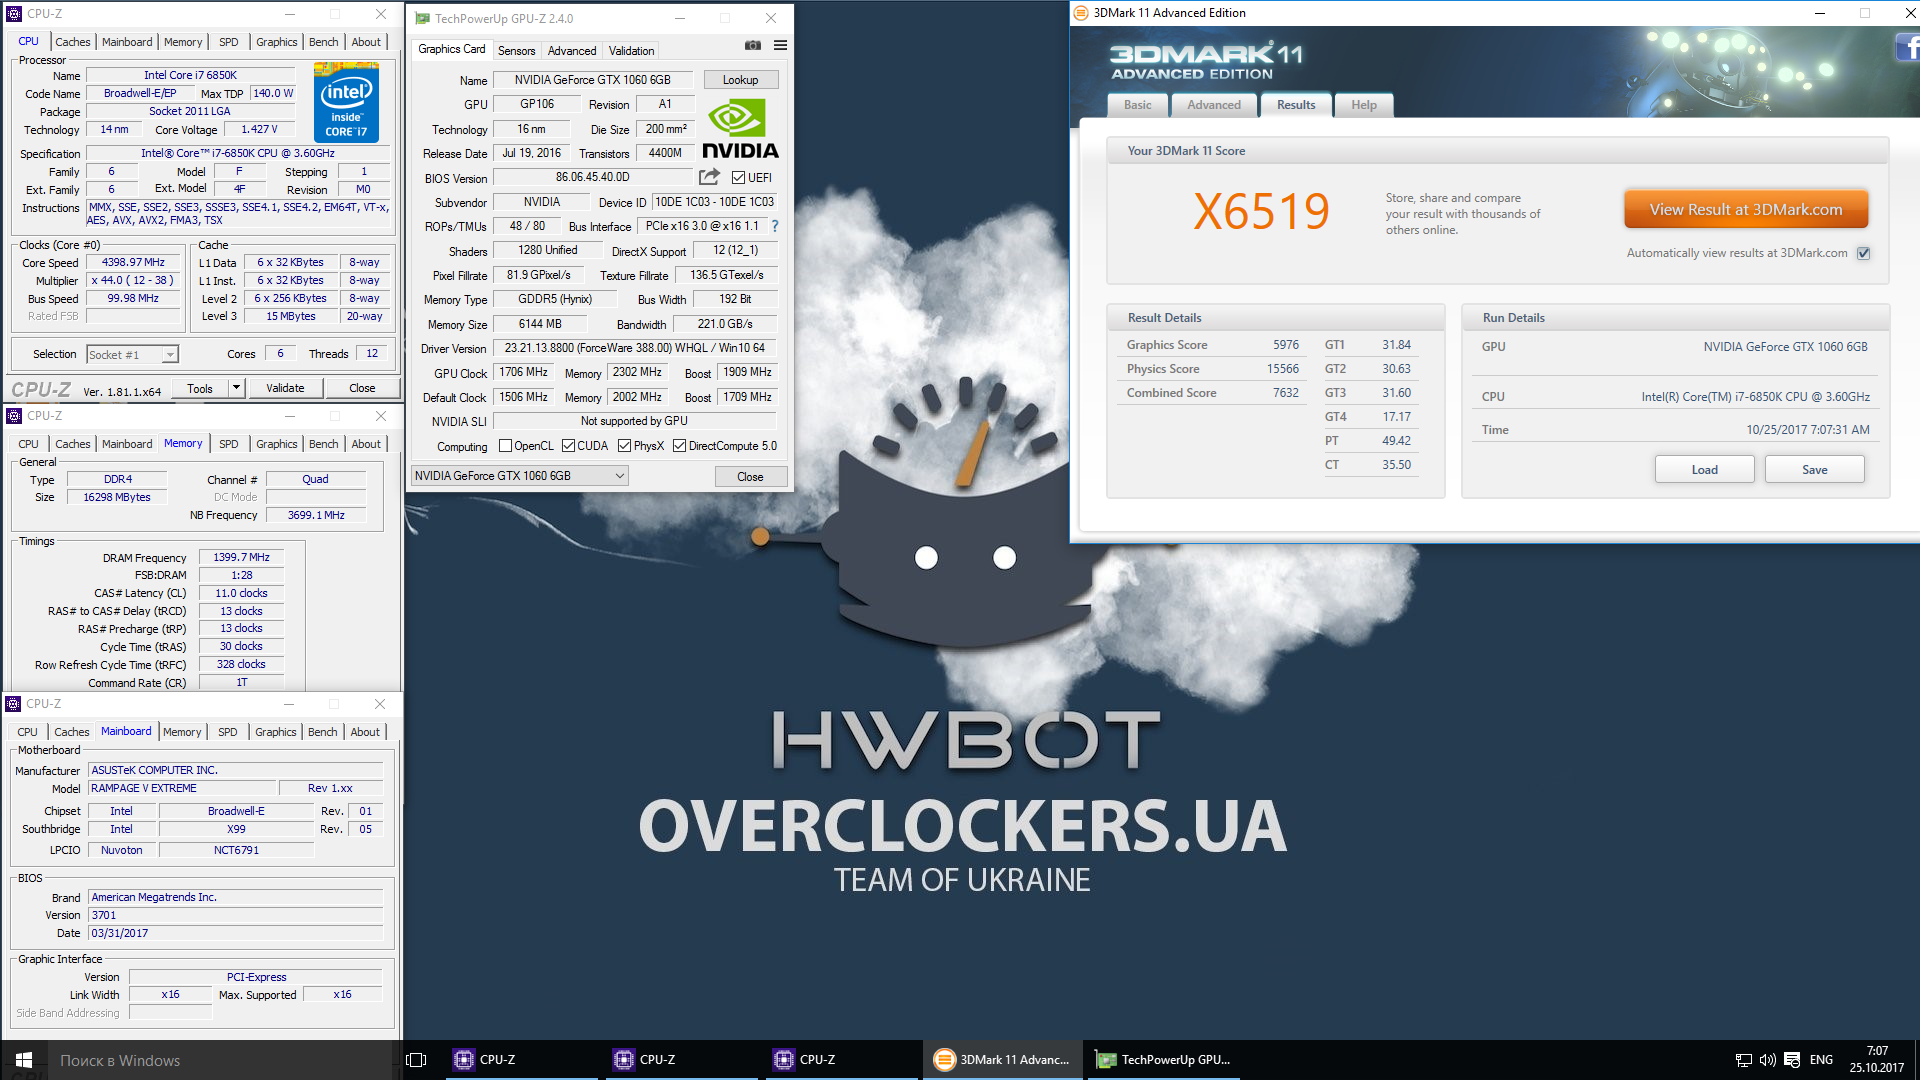Click the Tools button in CPU-Z

(200, 388)
